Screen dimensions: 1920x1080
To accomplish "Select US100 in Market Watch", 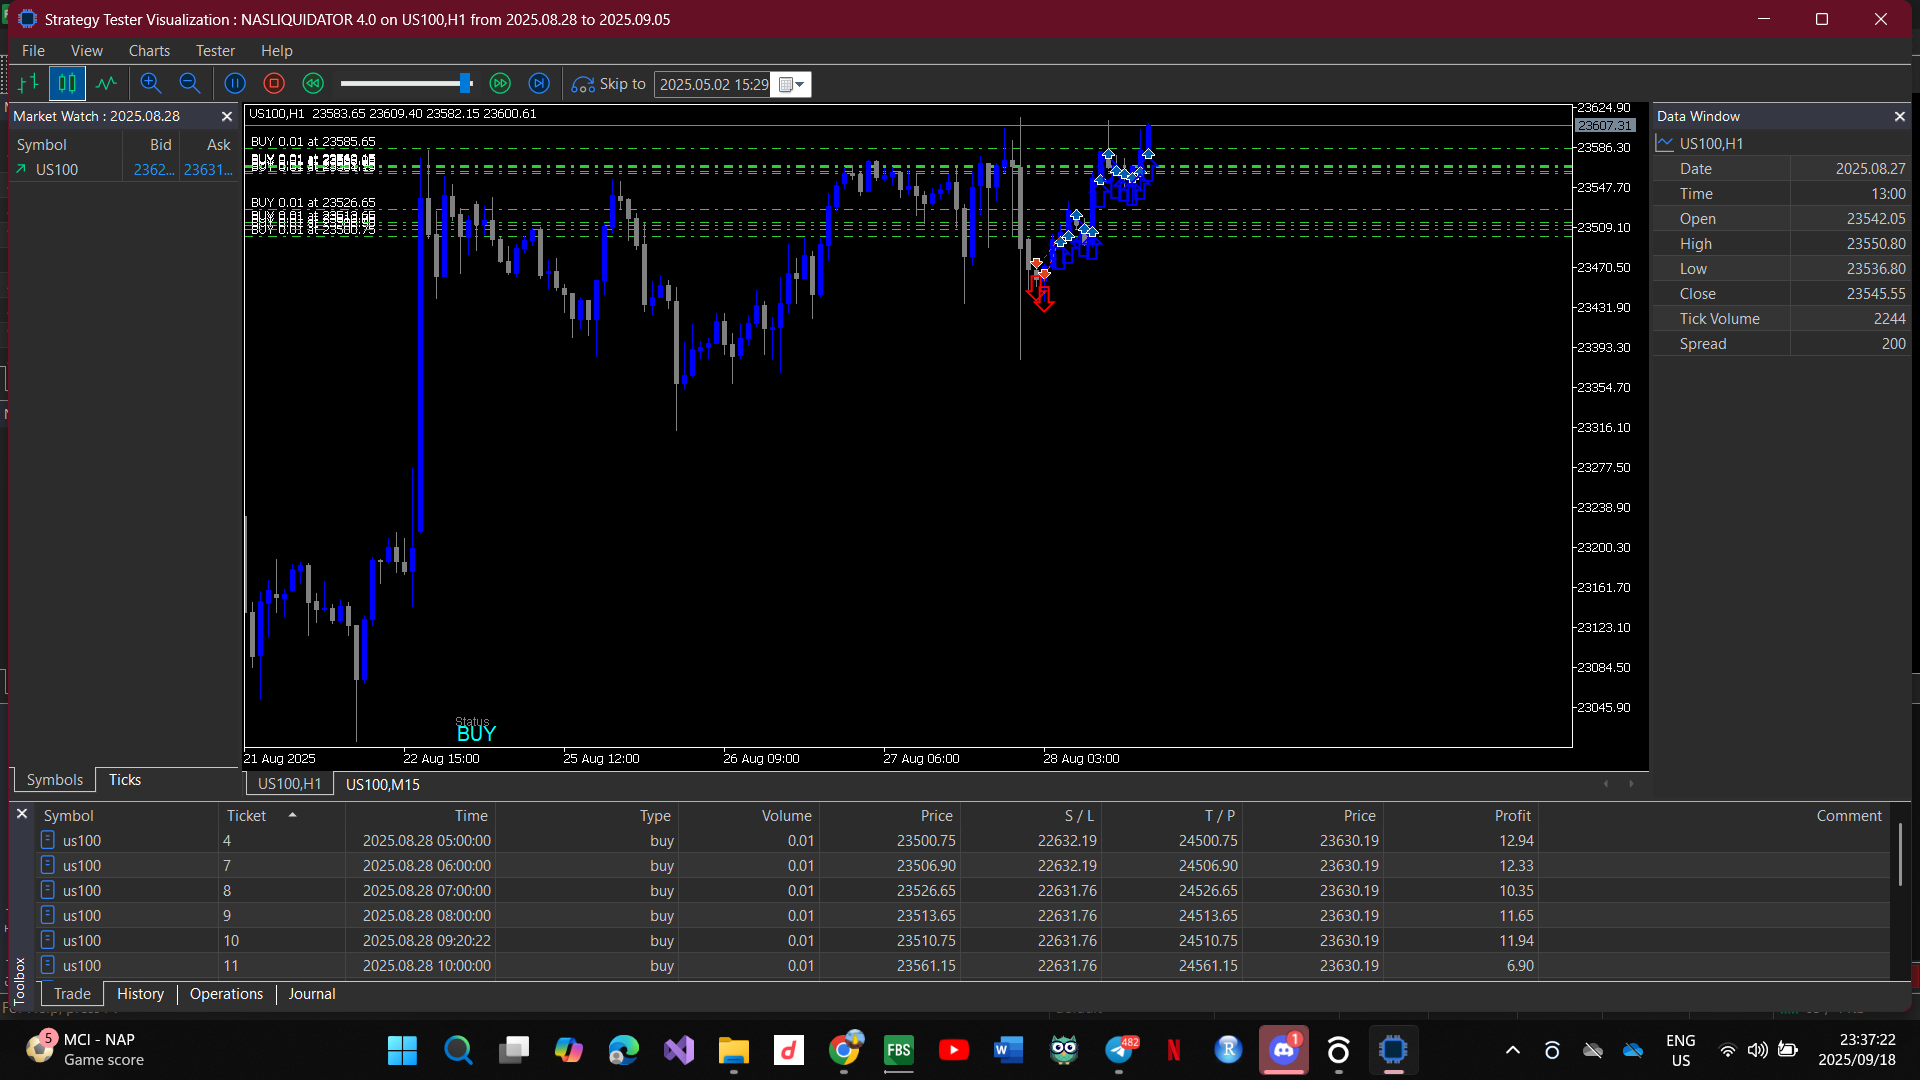I will pos(124,170).
